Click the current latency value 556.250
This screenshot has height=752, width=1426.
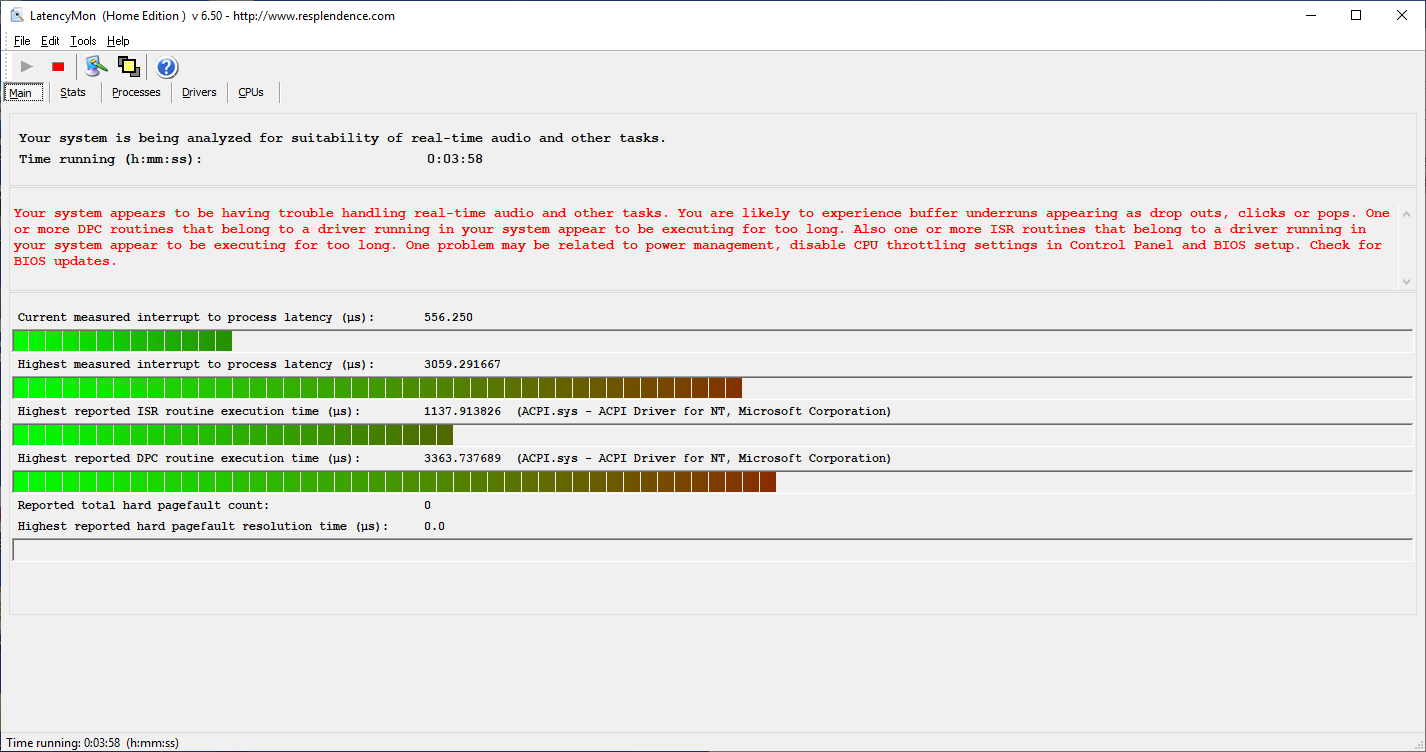pos(448,317)
